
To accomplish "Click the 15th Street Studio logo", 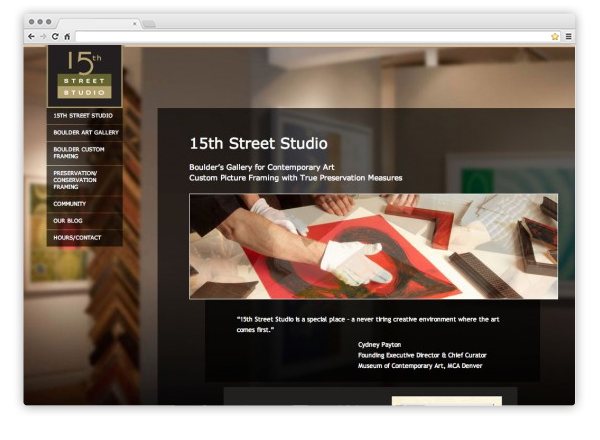I will pyautogui.click(x=85, y=76).
